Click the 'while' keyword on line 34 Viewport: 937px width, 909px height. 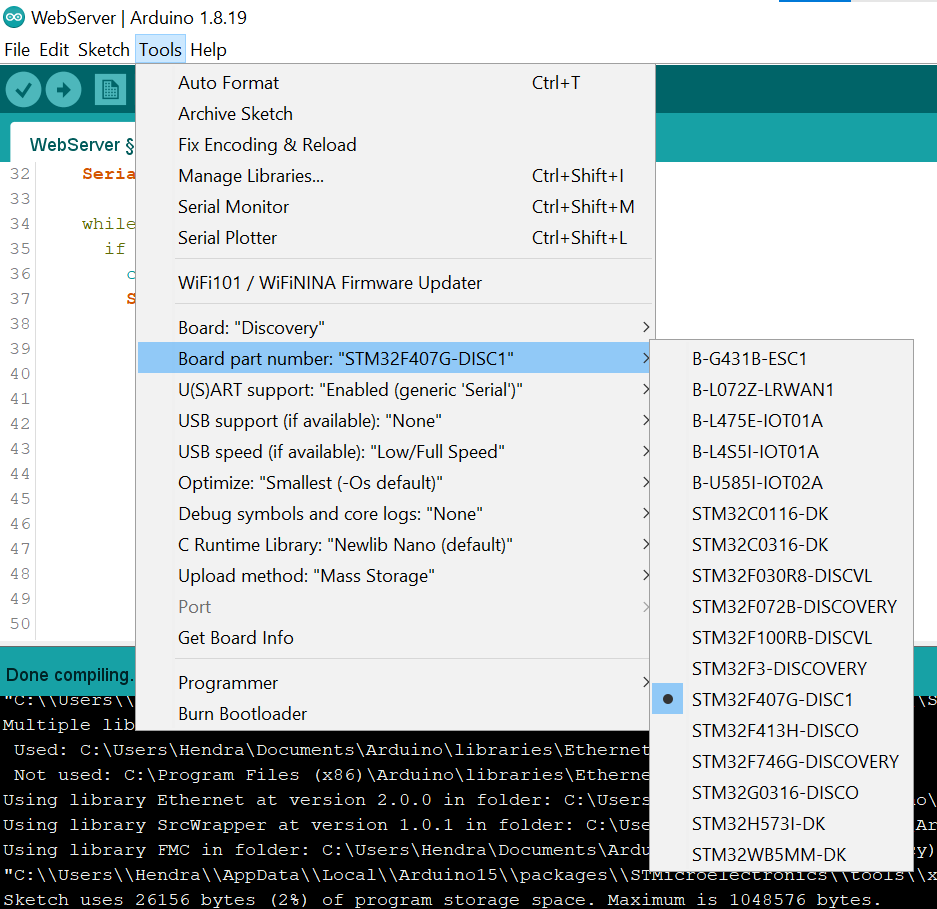(x=109, y=224)
